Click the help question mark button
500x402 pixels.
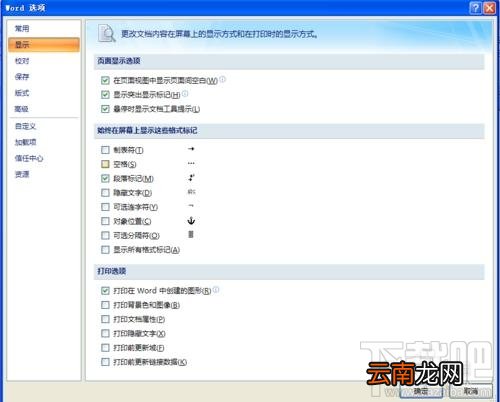(x=475, y=8)
